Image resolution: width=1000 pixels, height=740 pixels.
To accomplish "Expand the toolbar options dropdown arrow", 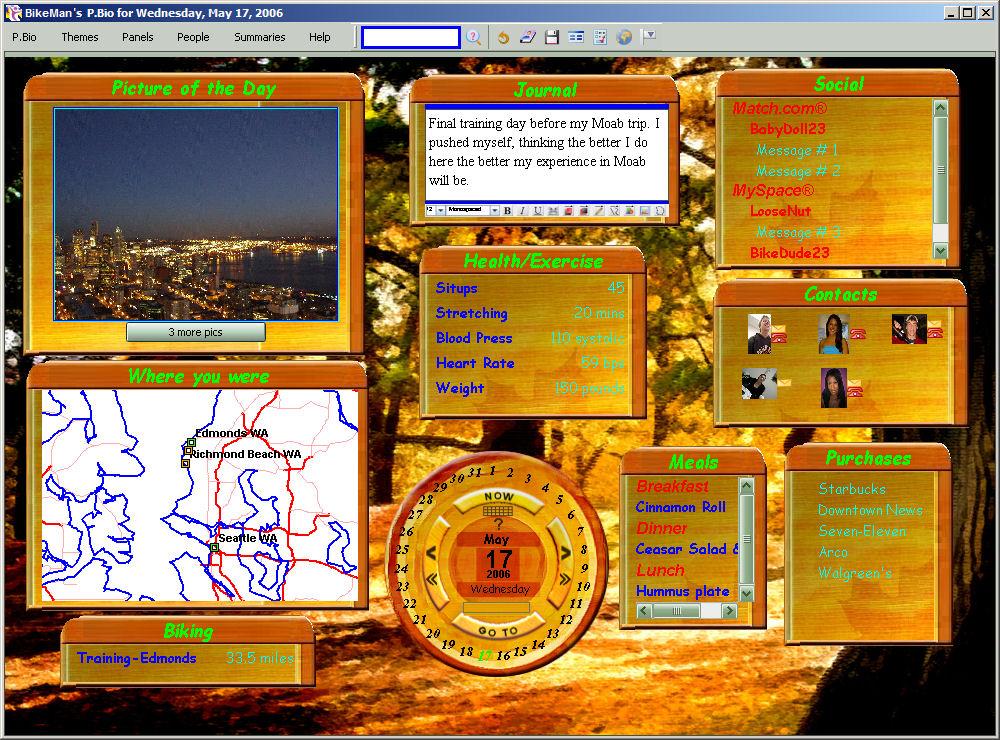I will pos(649,36).
